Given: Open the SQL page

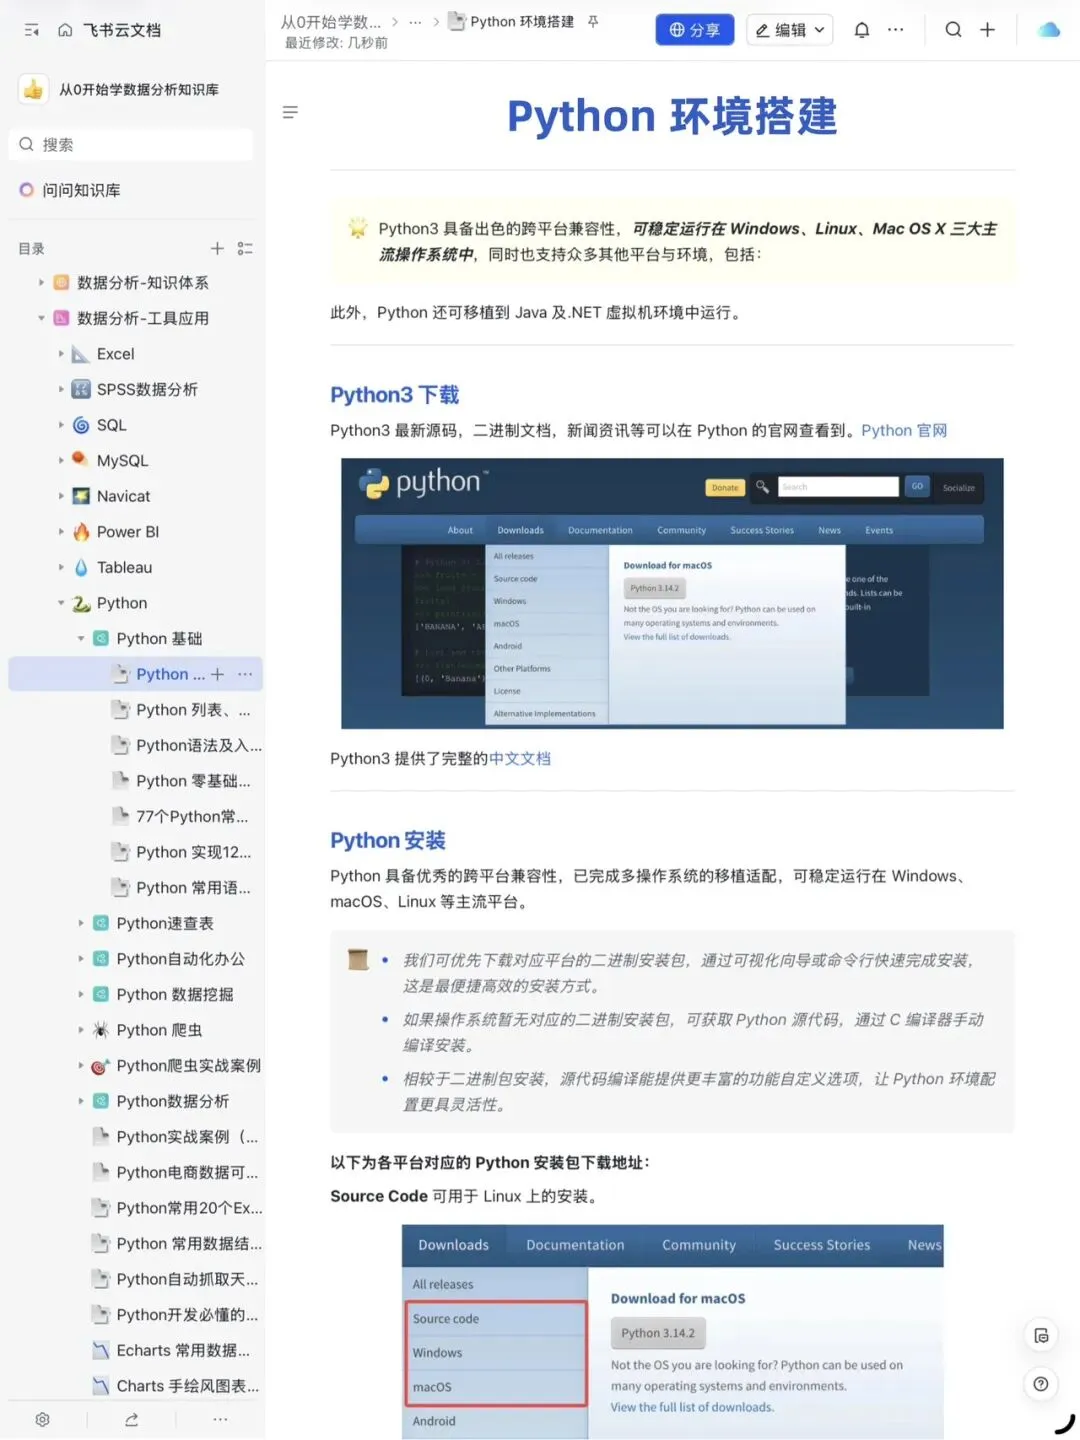Looking at the screenshot, I should coord(111,425).
